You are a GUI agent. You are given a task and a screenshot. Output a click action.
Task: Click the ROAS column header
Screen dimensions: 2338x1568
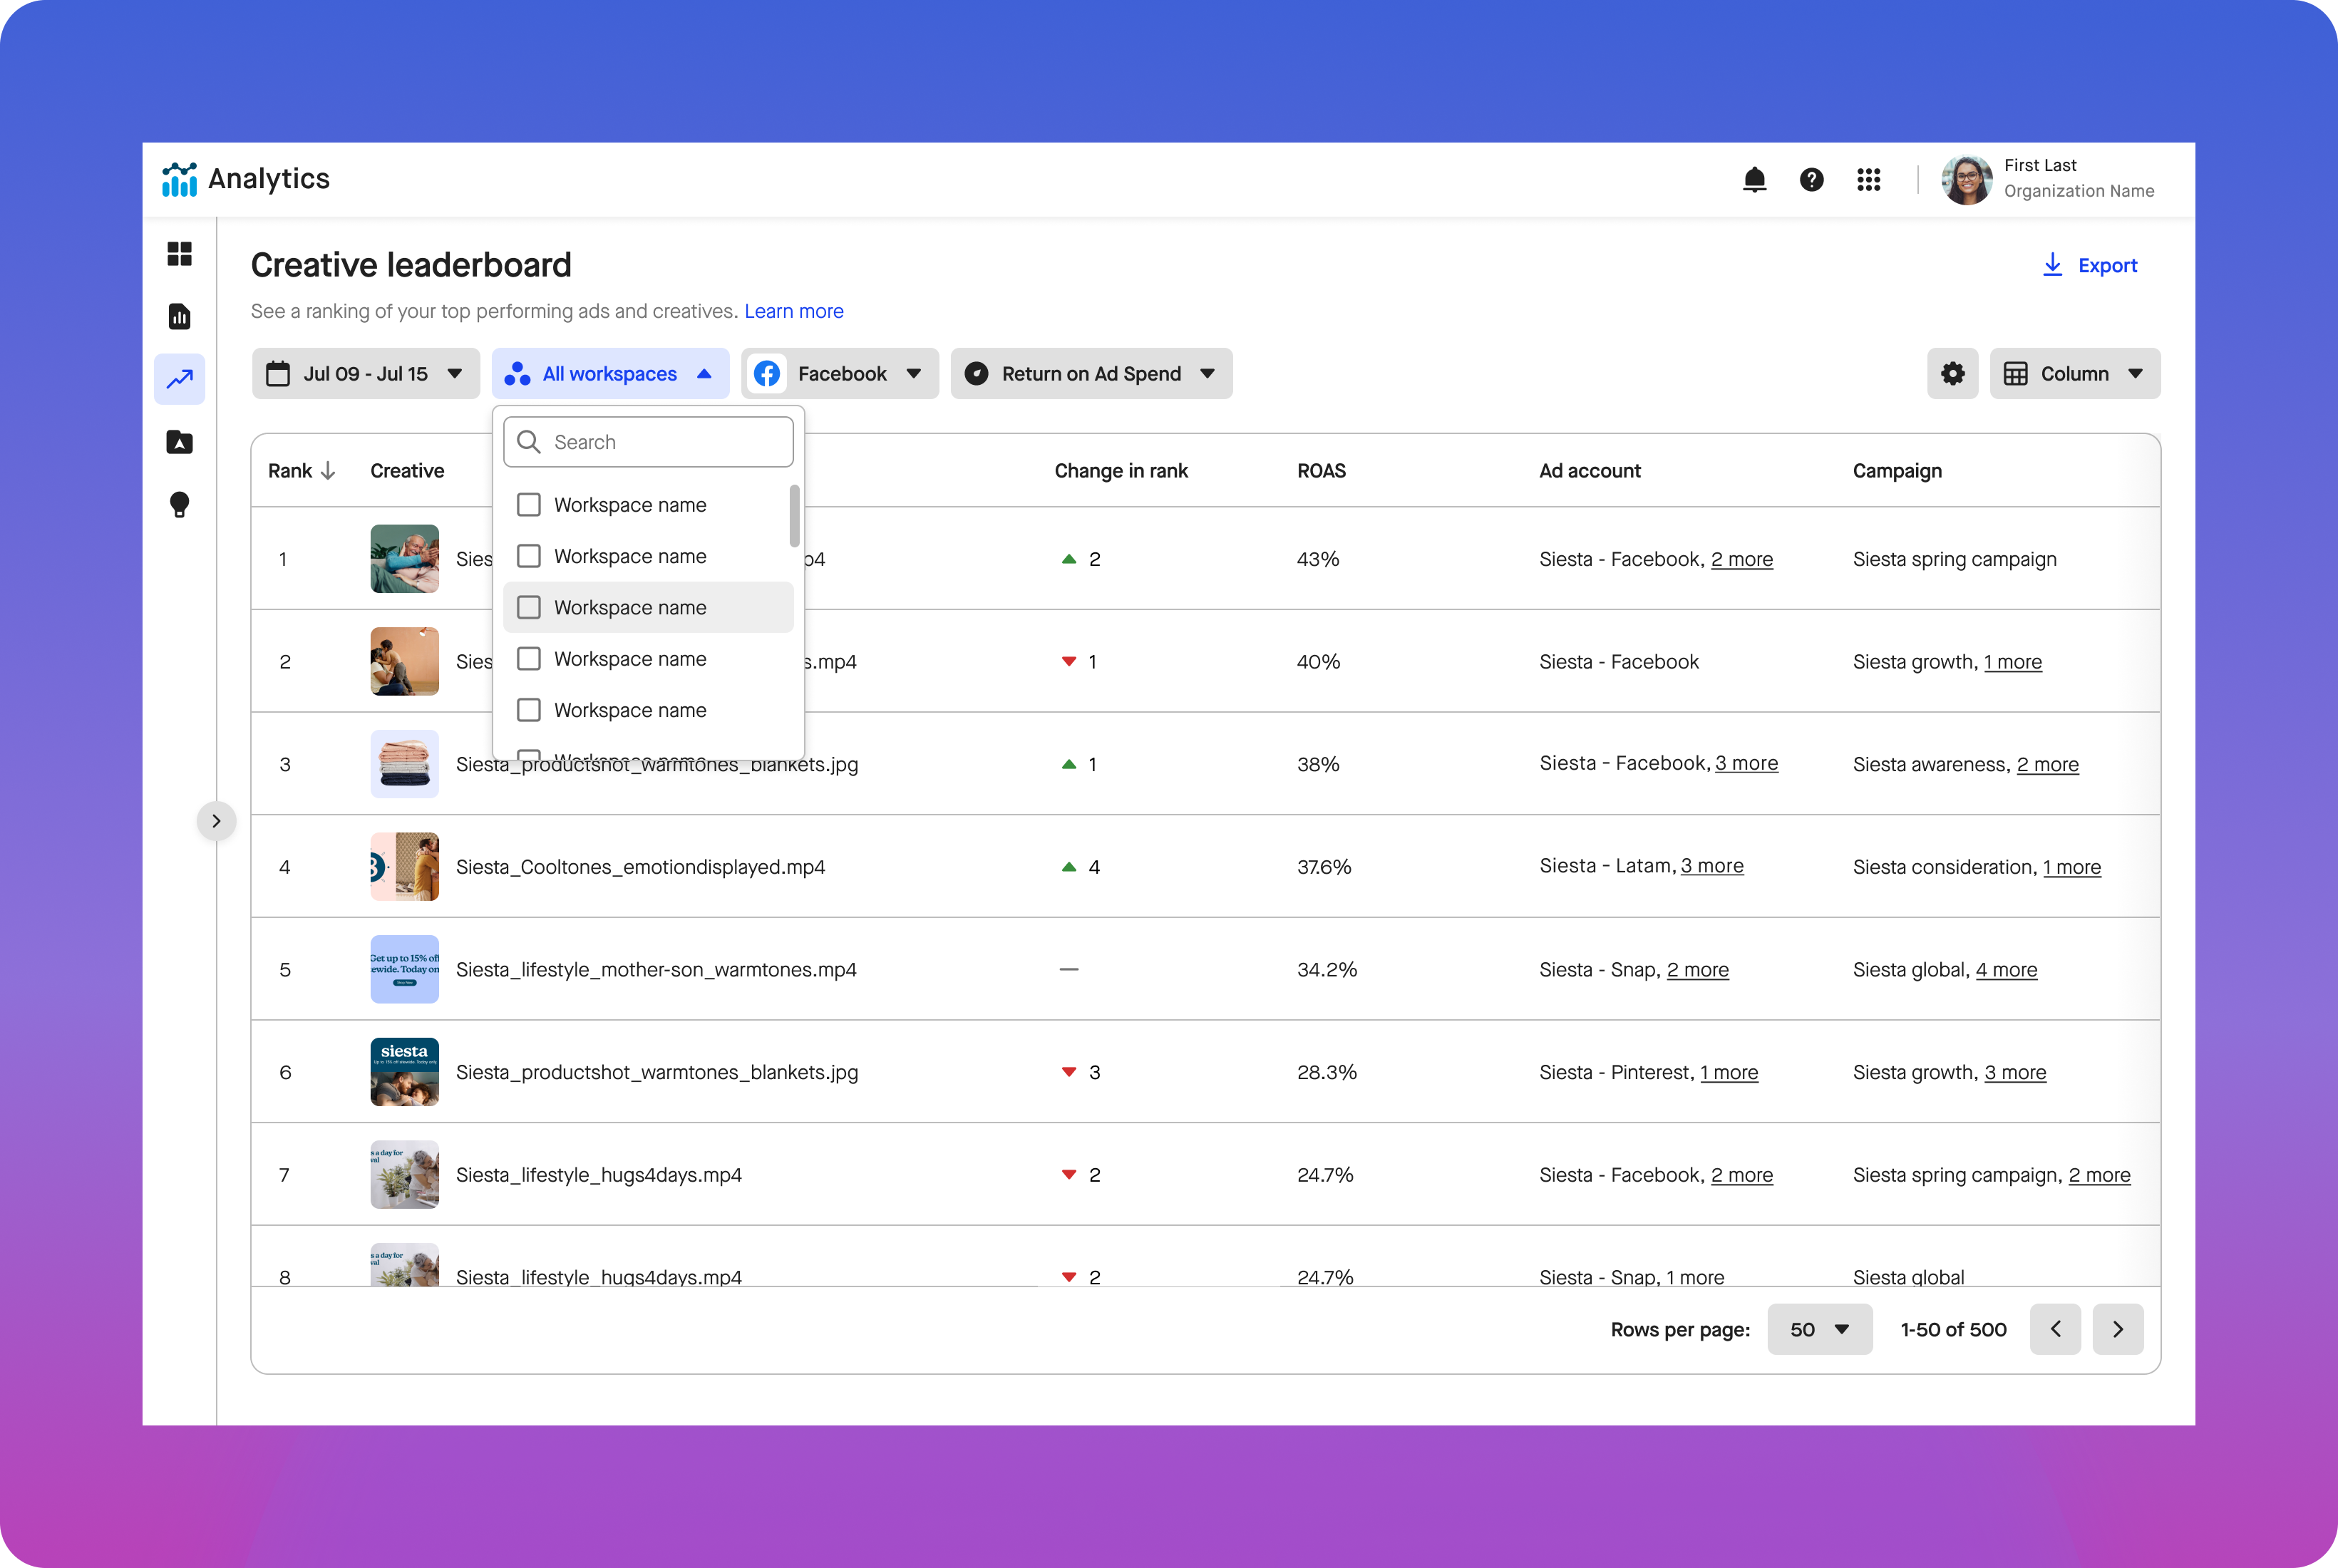coord(1321,471)
